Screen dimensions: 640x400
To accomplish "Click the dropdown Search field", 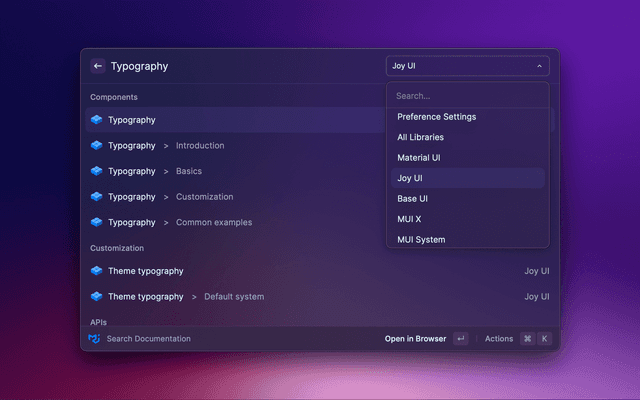I will [467, 96].
